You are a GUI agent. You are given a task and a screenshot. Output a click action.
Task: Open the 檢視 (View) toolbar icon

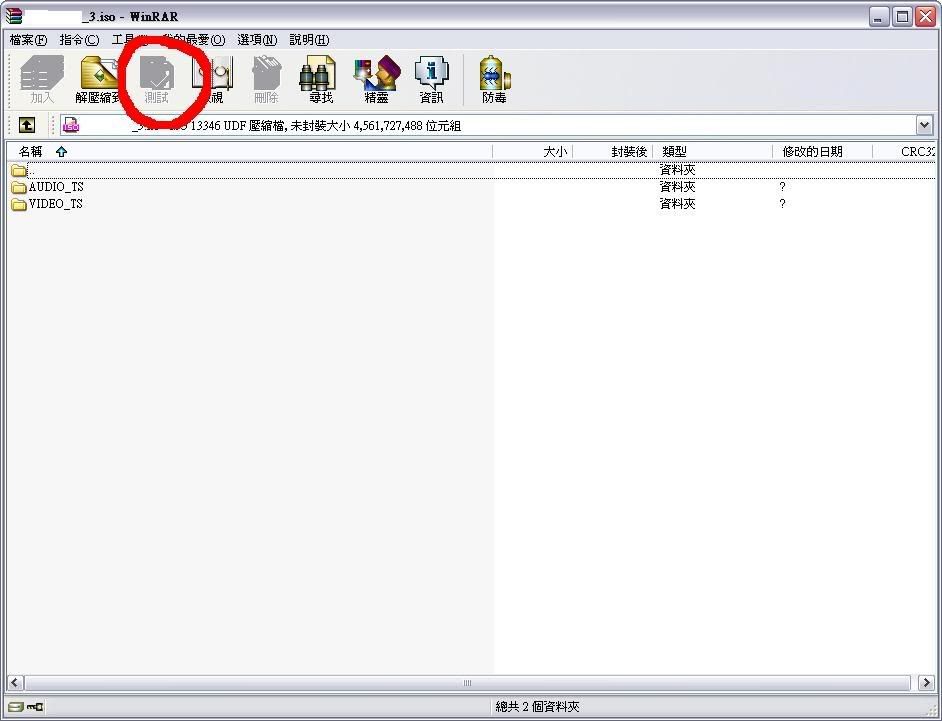pyautogui.click(x=211, y=79)
